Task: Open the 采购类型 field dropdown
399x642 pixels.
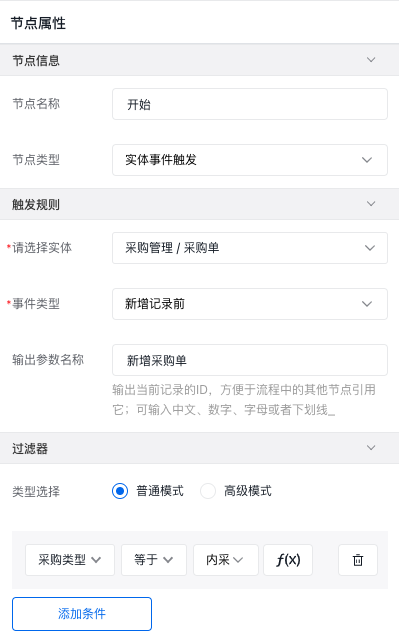Action: tap(70, 560)
